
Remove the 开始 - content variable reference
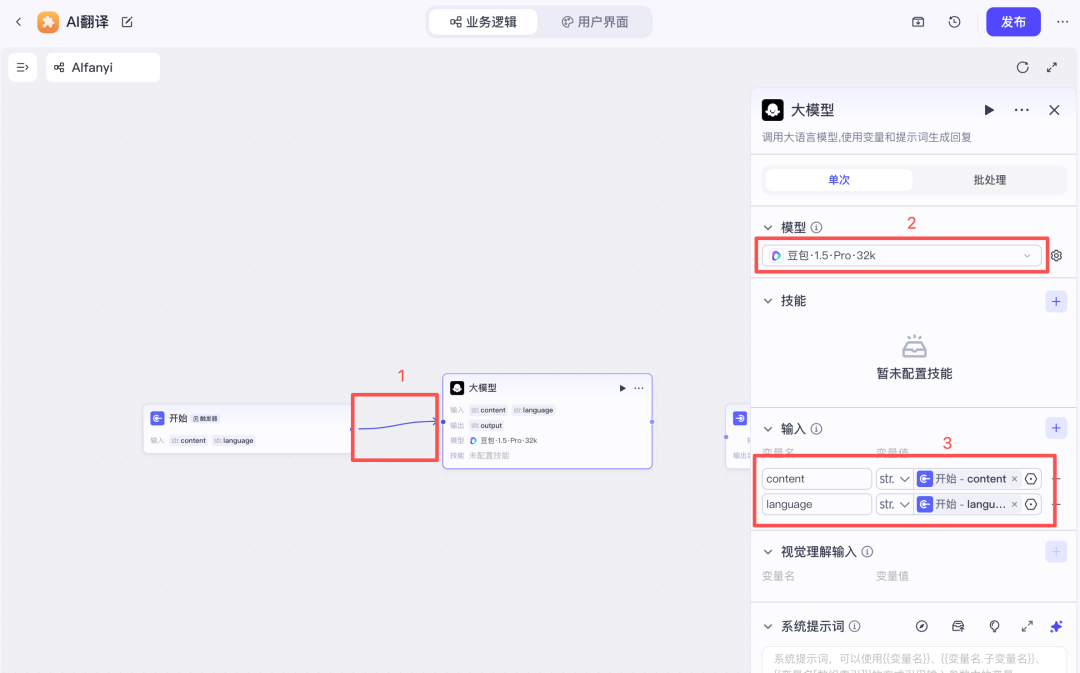click(1014, 479)
